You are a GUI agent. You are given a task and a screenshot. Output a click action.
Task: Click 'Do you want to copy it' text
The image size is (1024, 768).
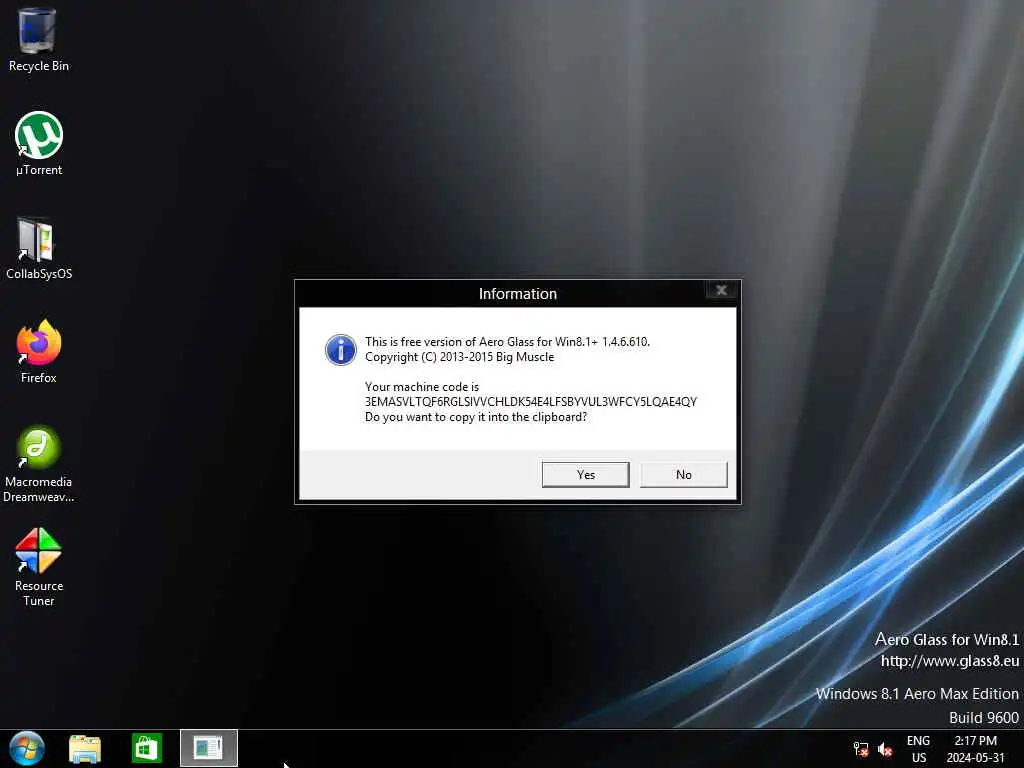pos(476,417)
